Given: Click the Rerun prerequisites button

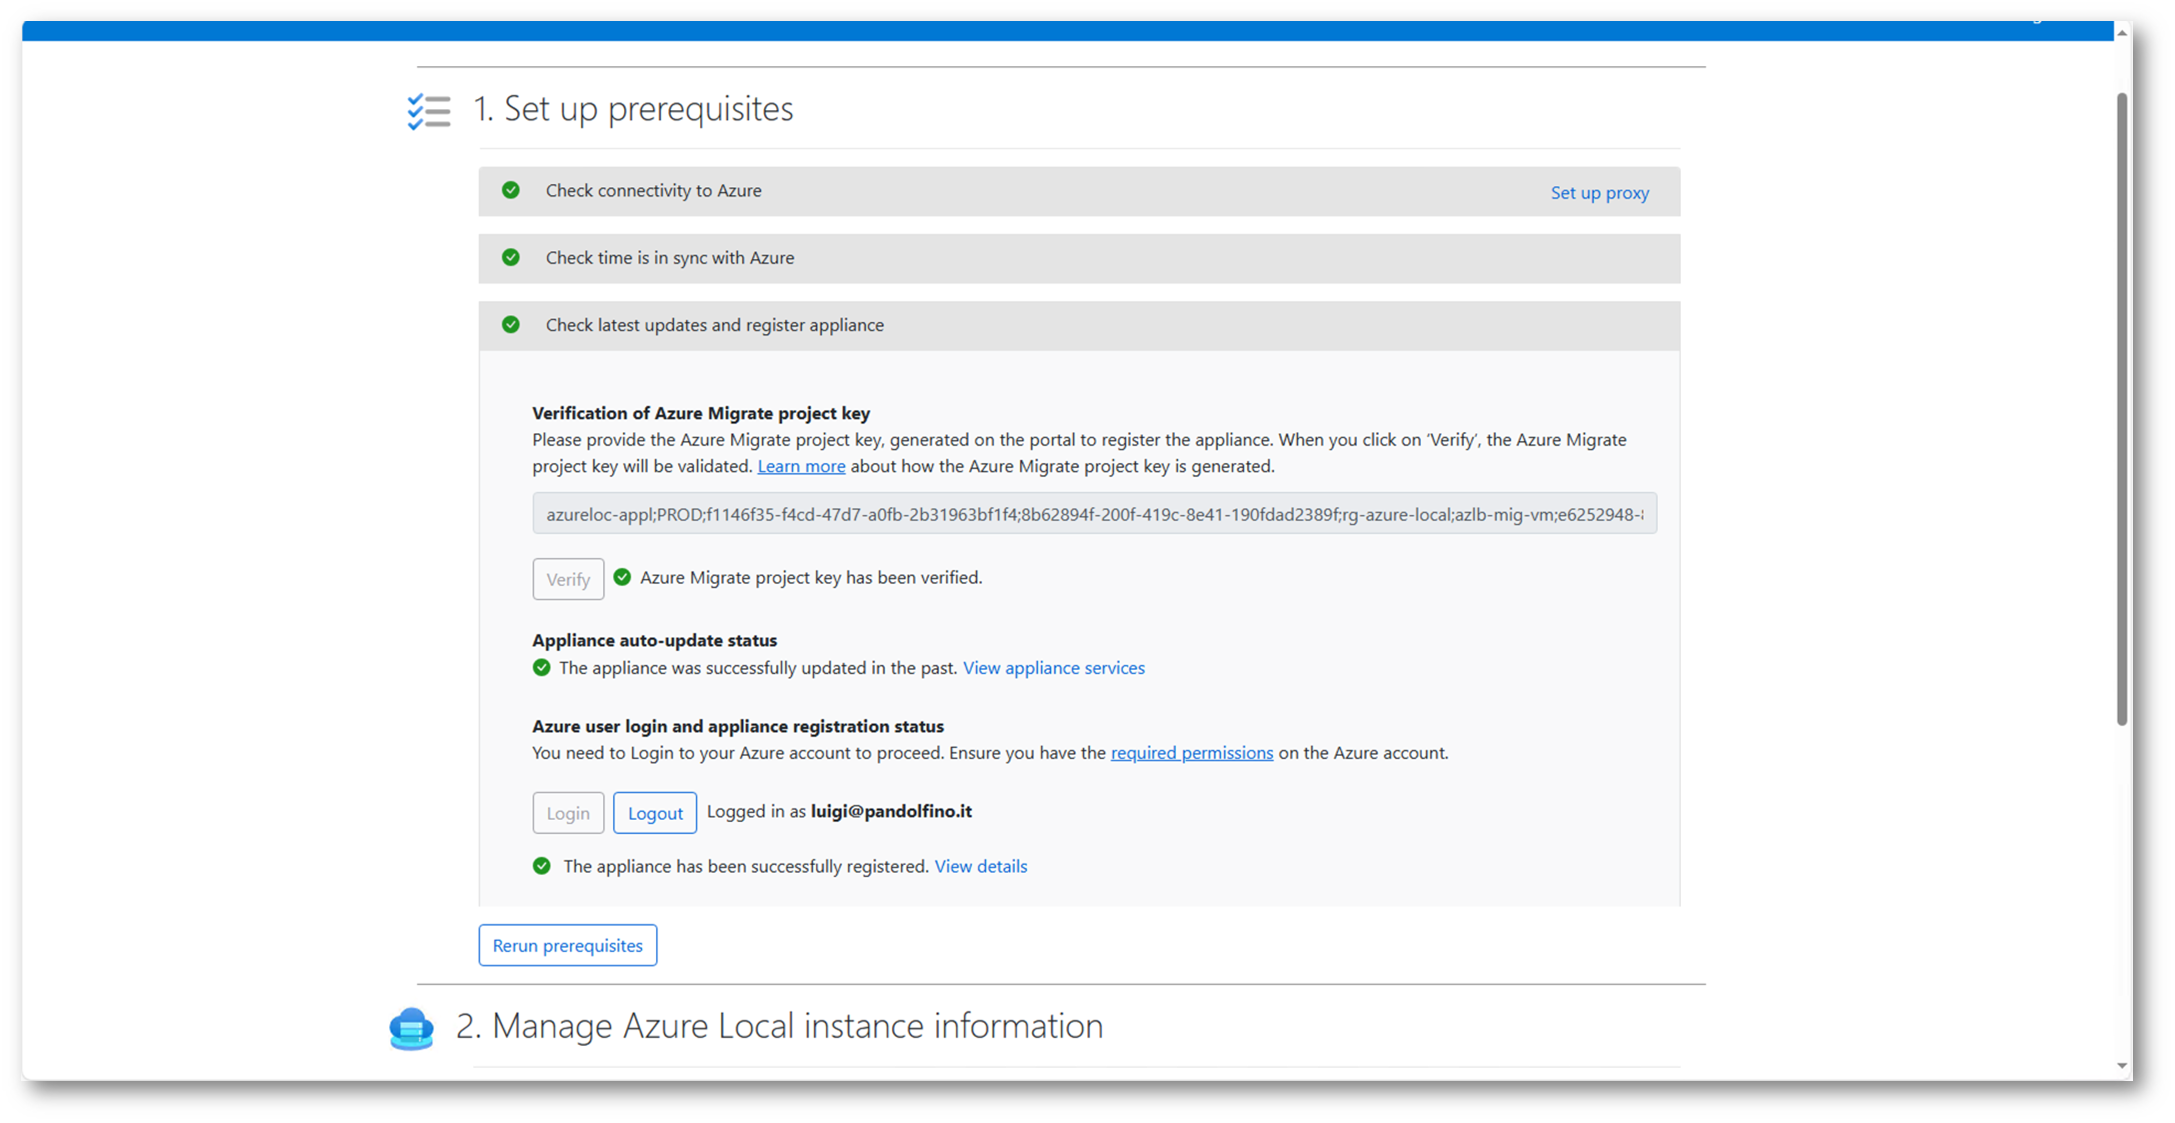Looking at the screenshot, I should [567, 945].
